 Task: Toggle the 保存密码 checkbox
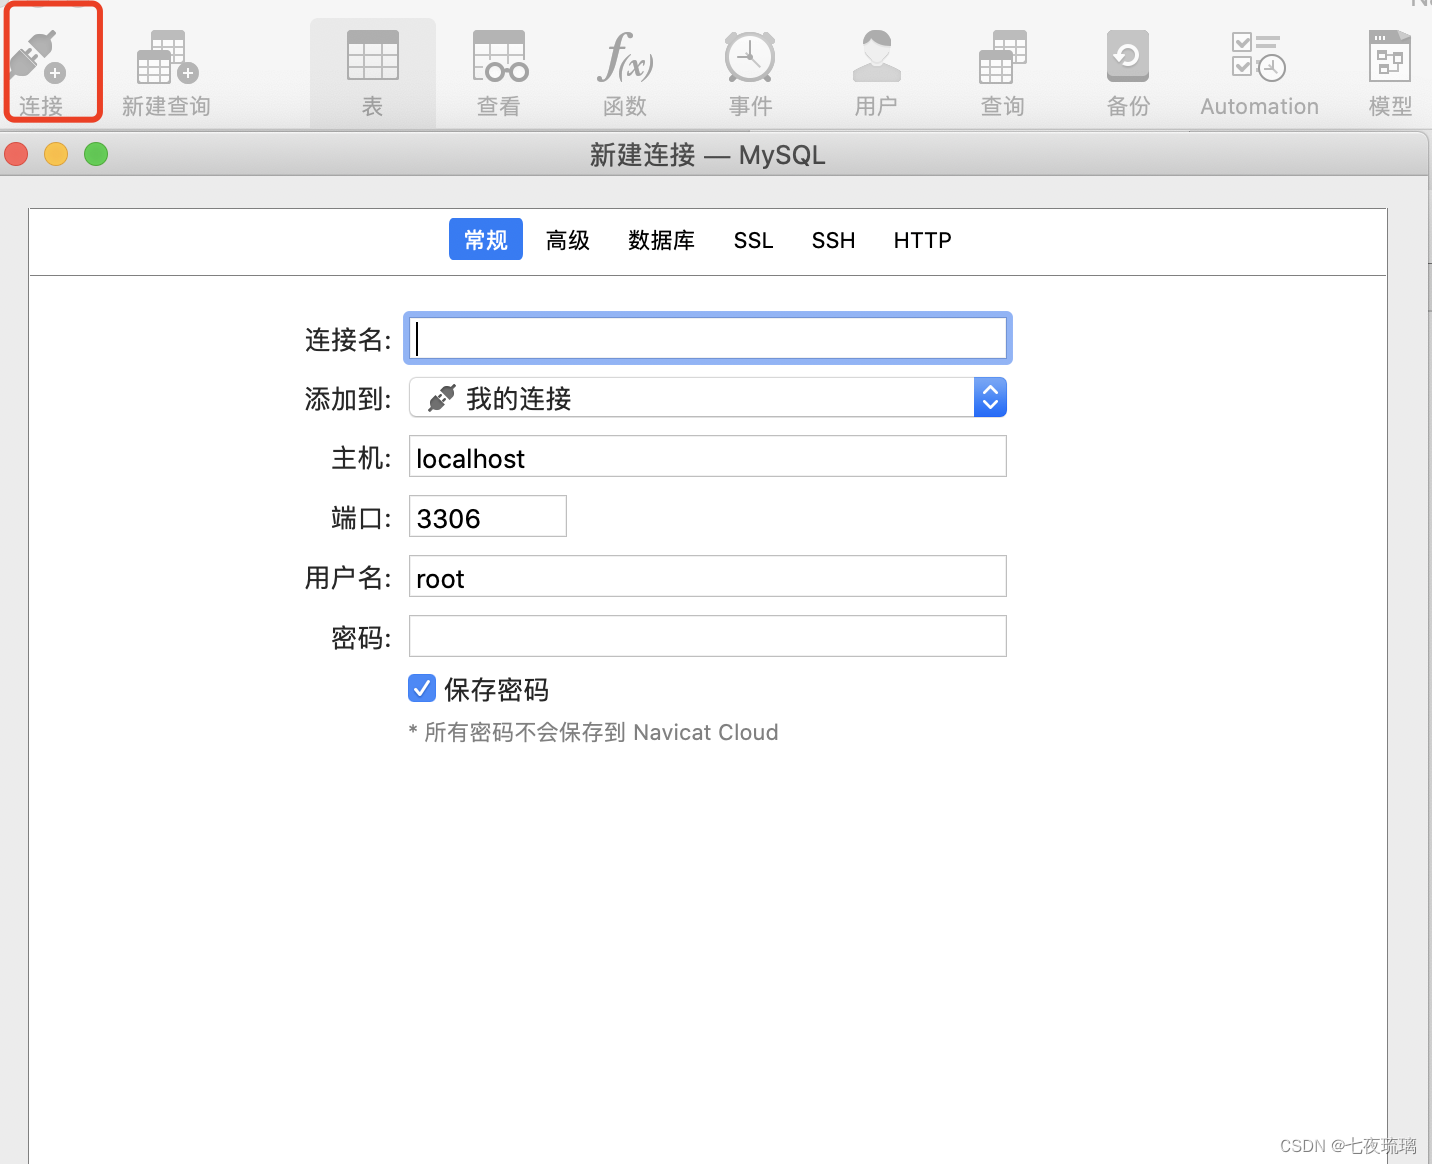click(422, 688)
